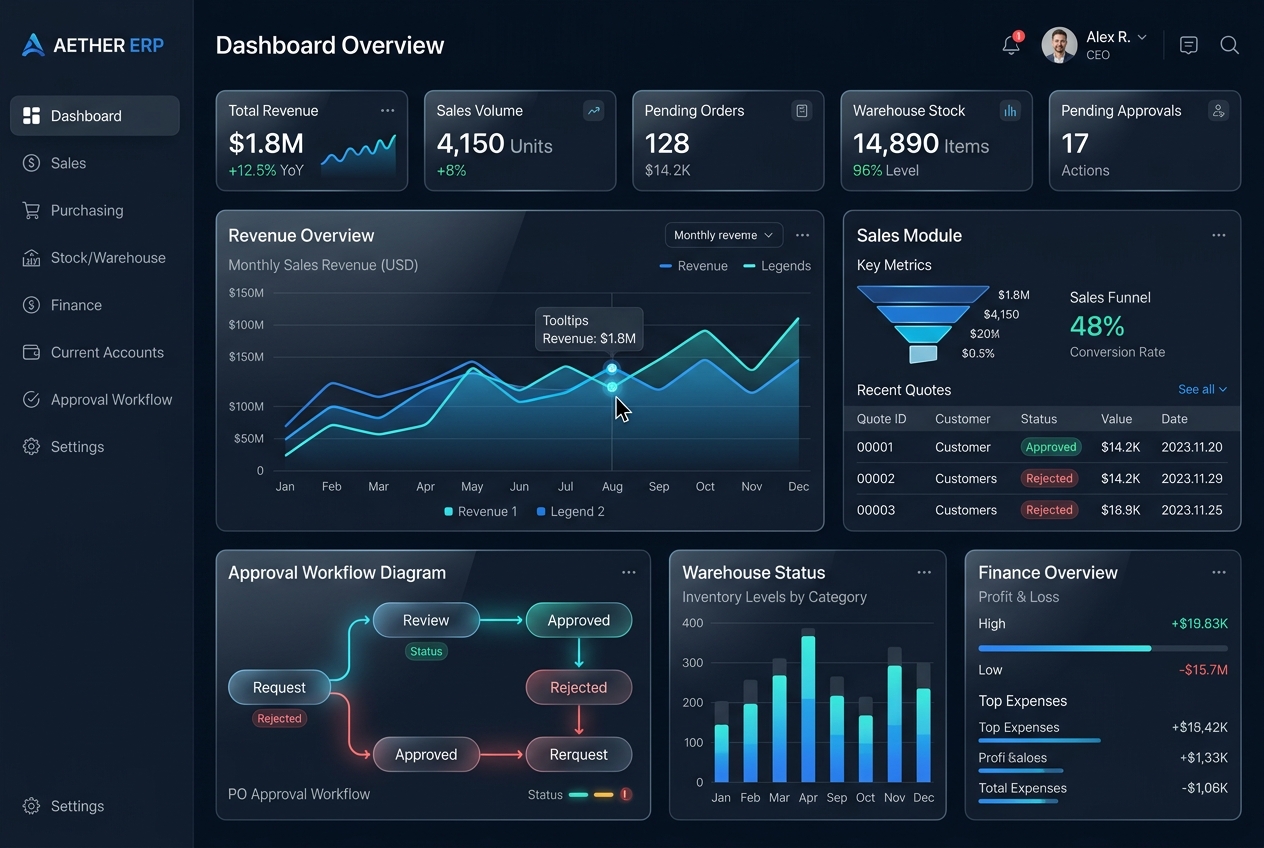
Task: Click the Purchasing cart icon
Action: [31, 210]
